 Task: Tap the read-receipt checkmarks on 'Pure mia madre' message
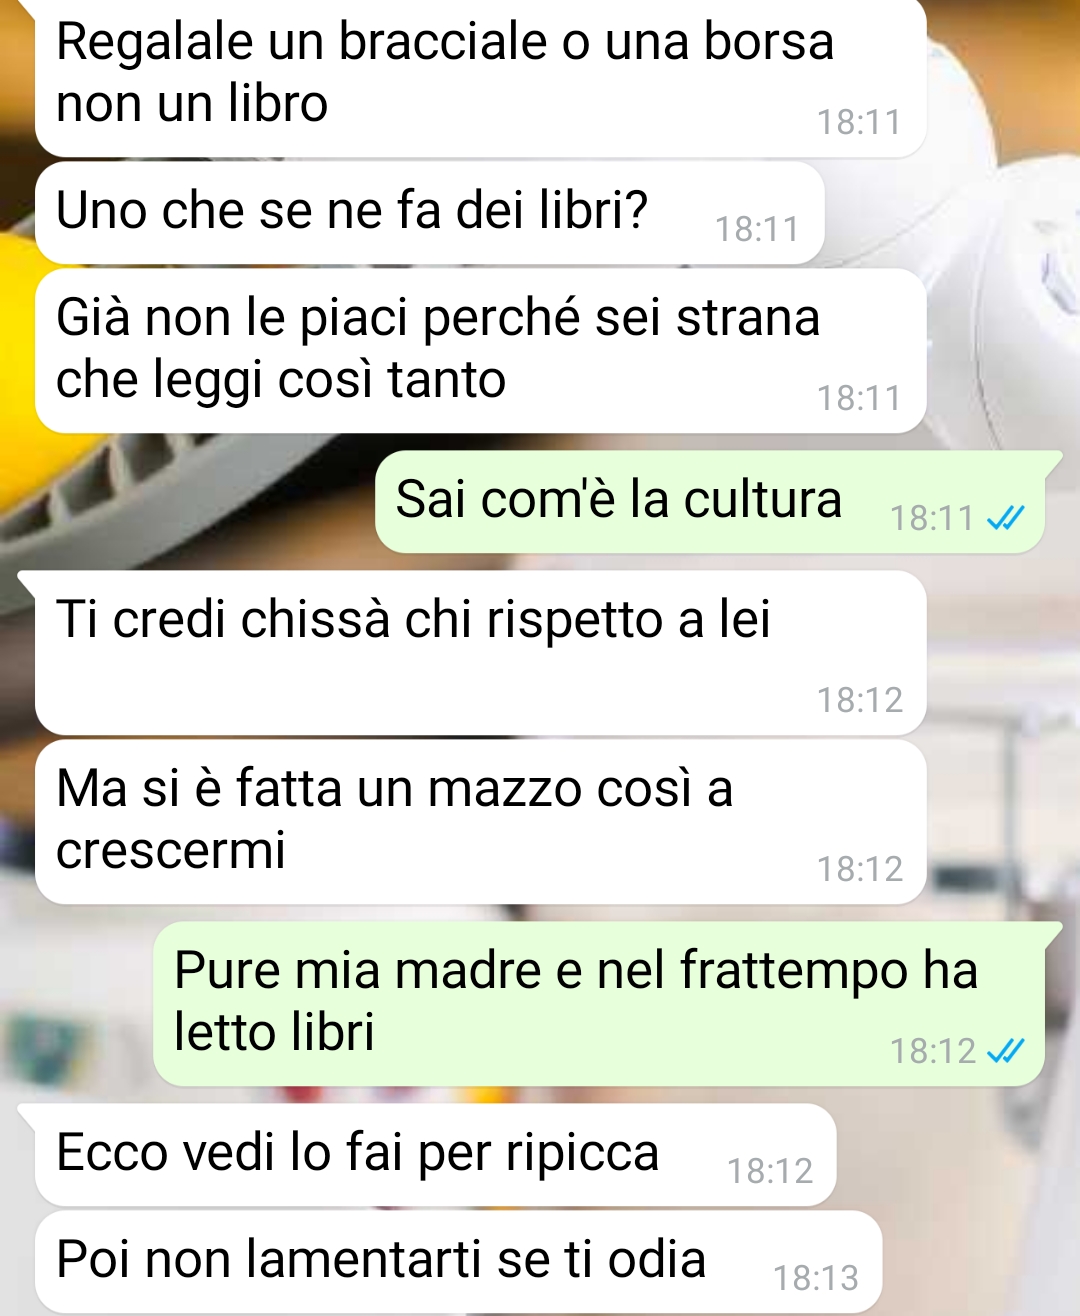coord(1005,1051)
